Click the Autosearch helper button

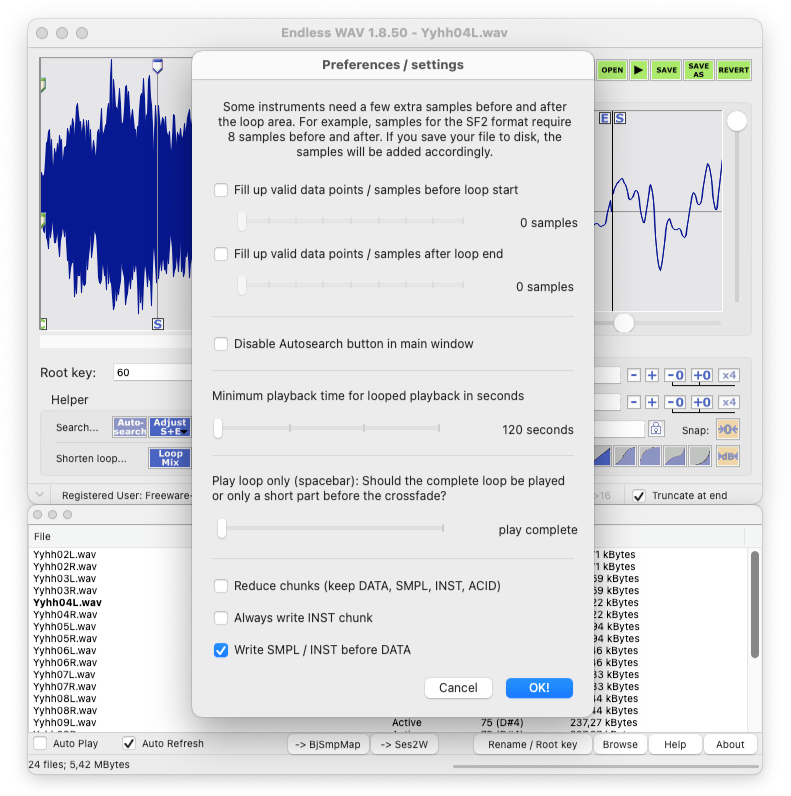(130, 427)
